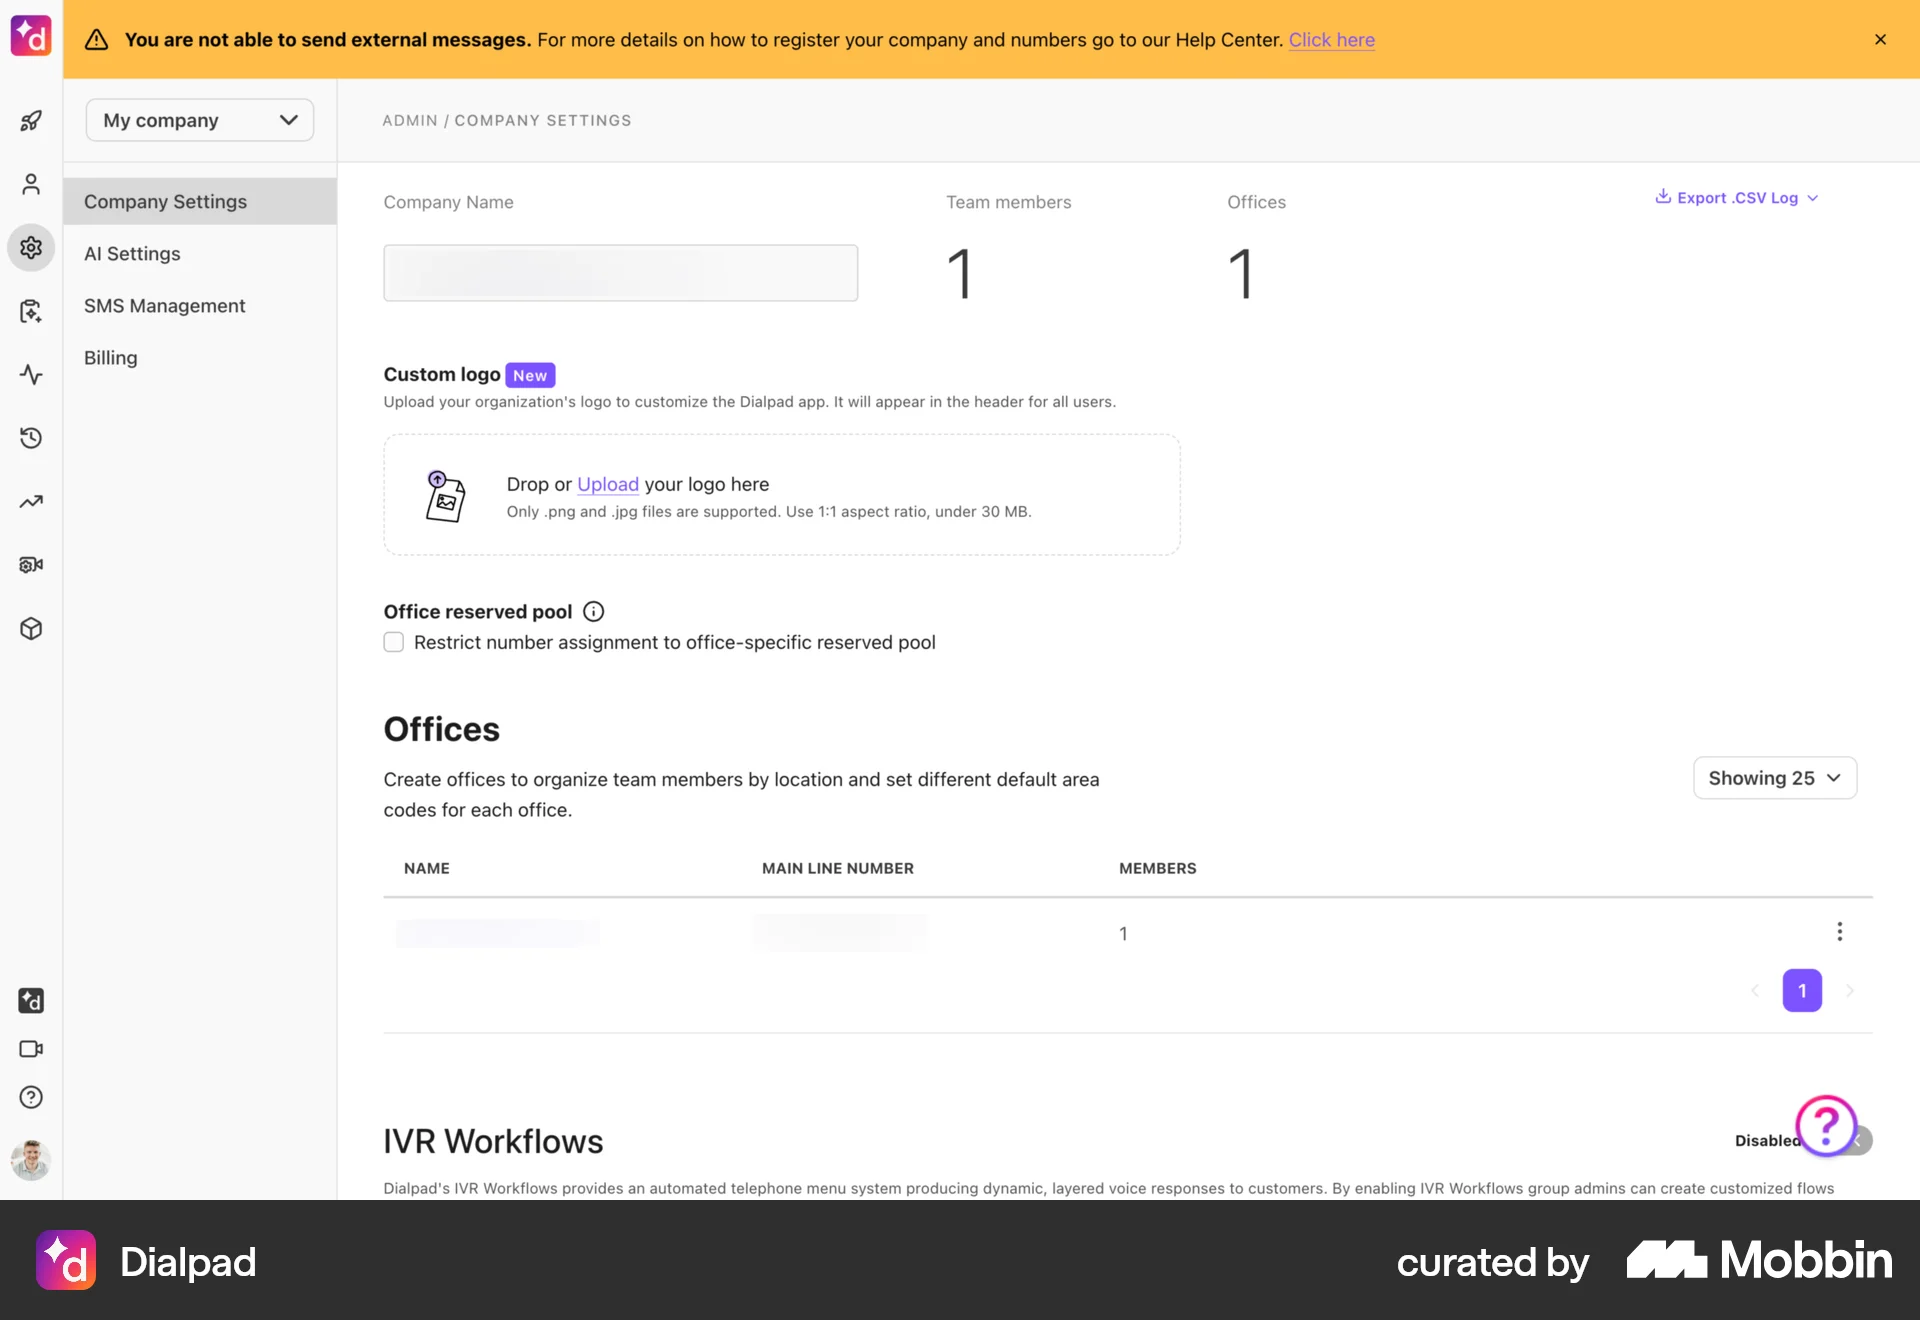Type in the Company Name field
1920x1320 pixels.
coord(620,272)
